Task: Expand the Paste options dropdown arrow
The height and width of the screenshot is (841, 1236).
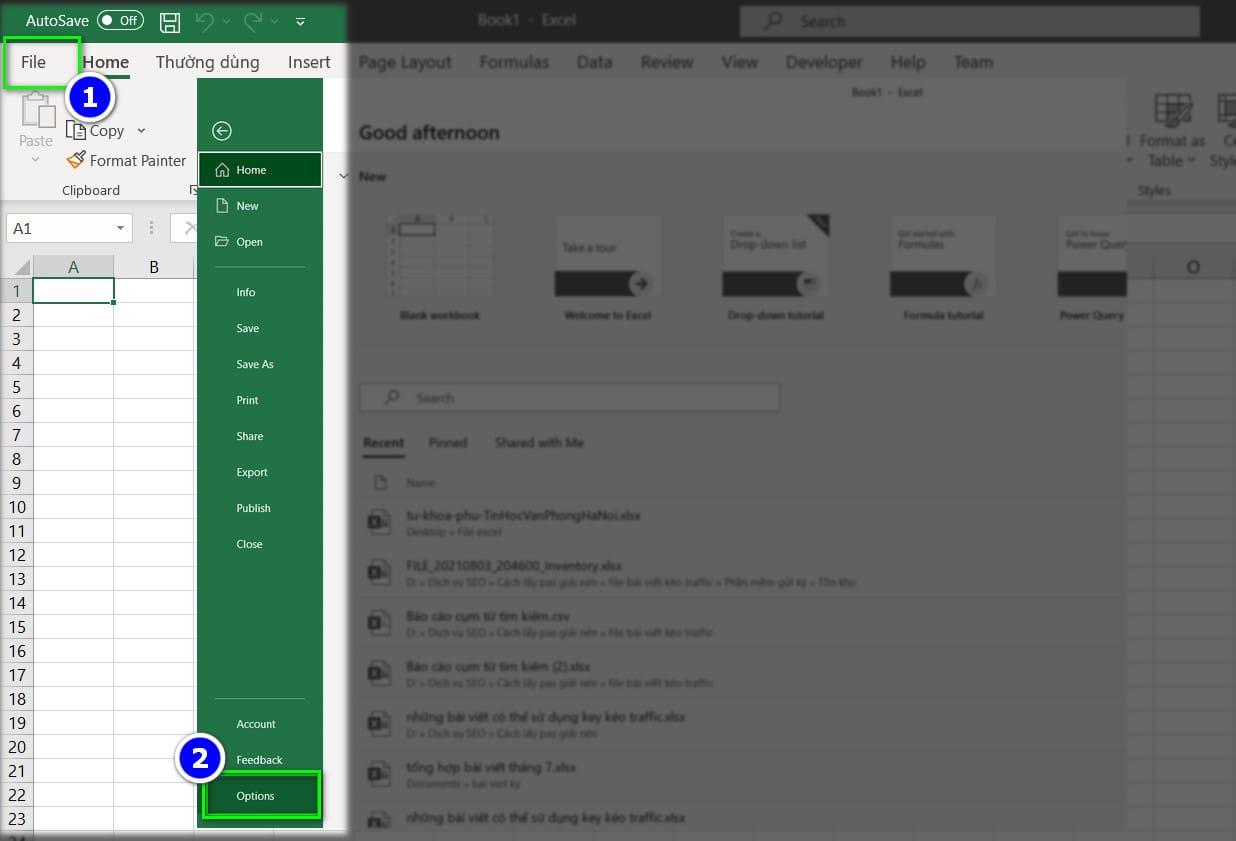Action: coord(35,160)
